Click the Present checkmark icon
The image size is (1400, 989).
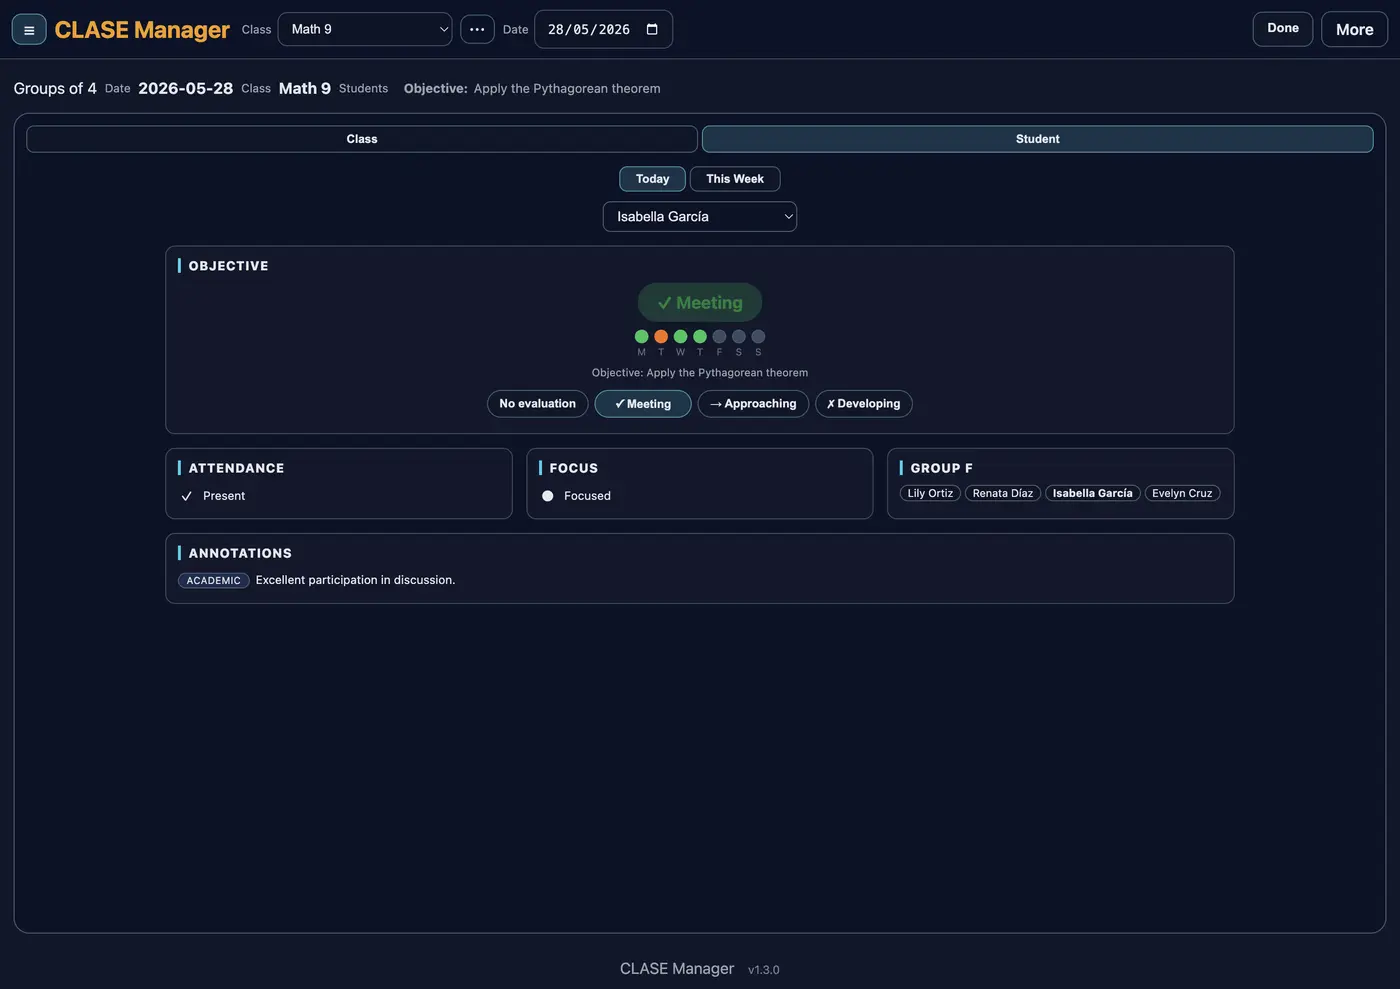[186, 496]
